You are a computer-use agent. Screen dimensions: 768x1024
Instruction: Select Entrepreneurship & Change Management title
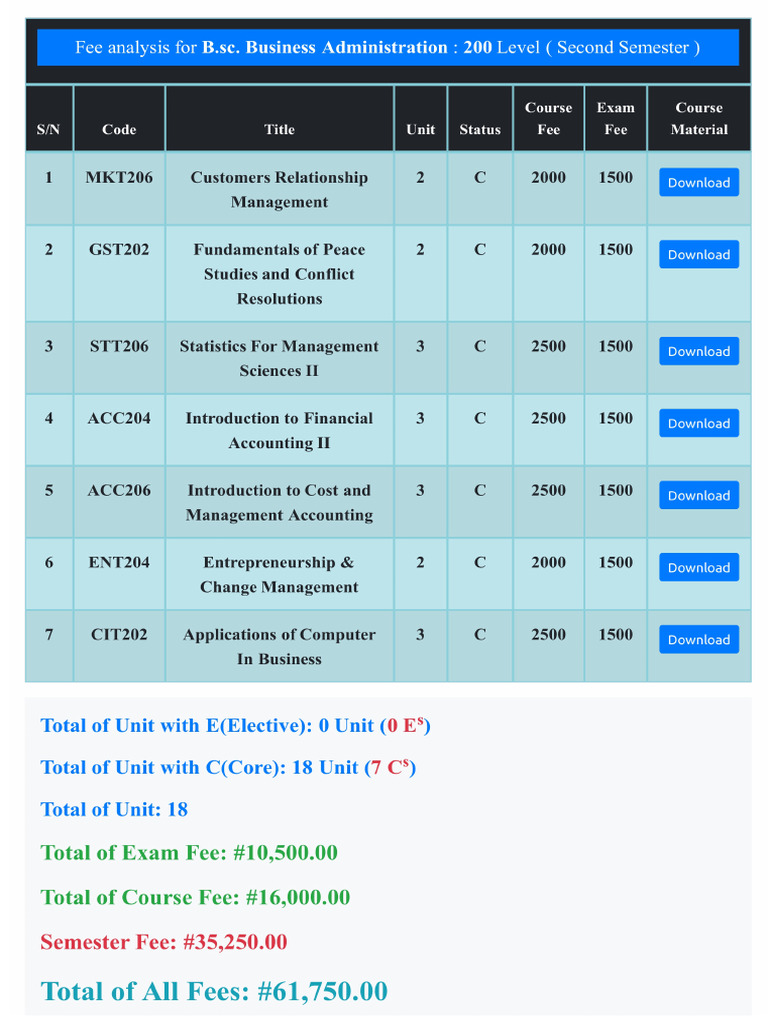point(280,574)
